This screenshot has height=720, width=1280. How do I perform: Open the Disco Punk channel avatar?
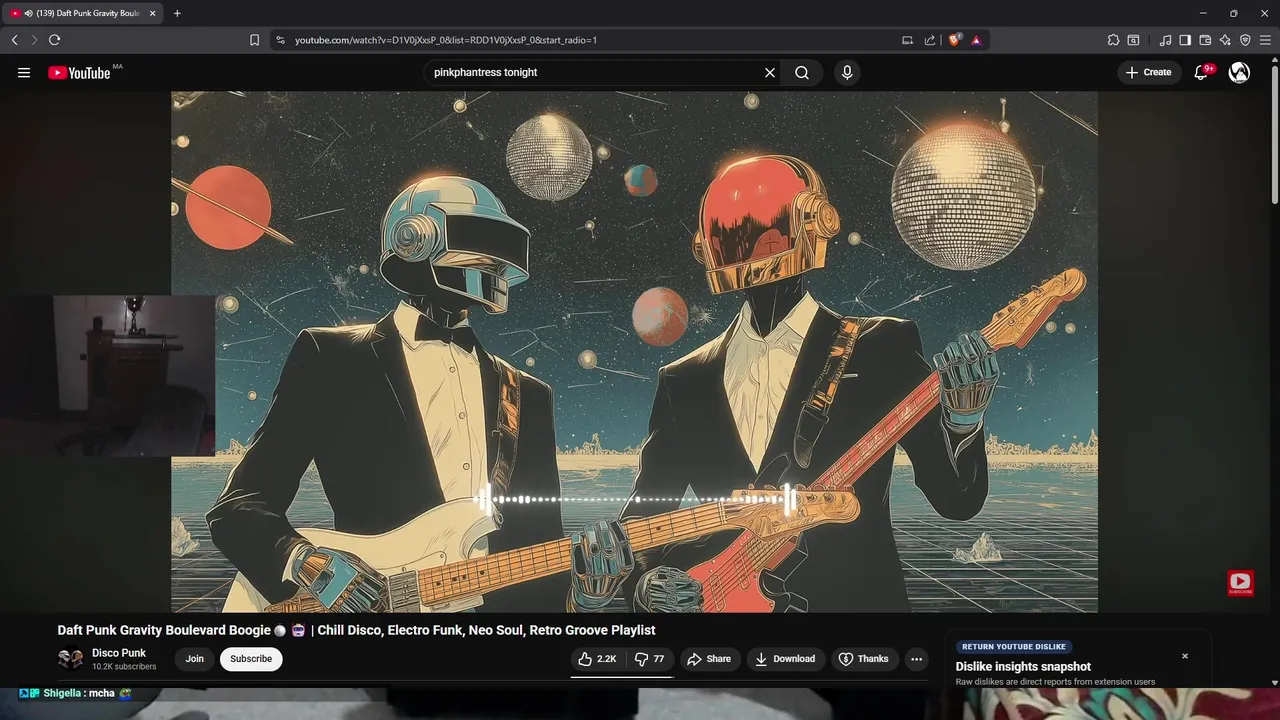coord(70,659)
